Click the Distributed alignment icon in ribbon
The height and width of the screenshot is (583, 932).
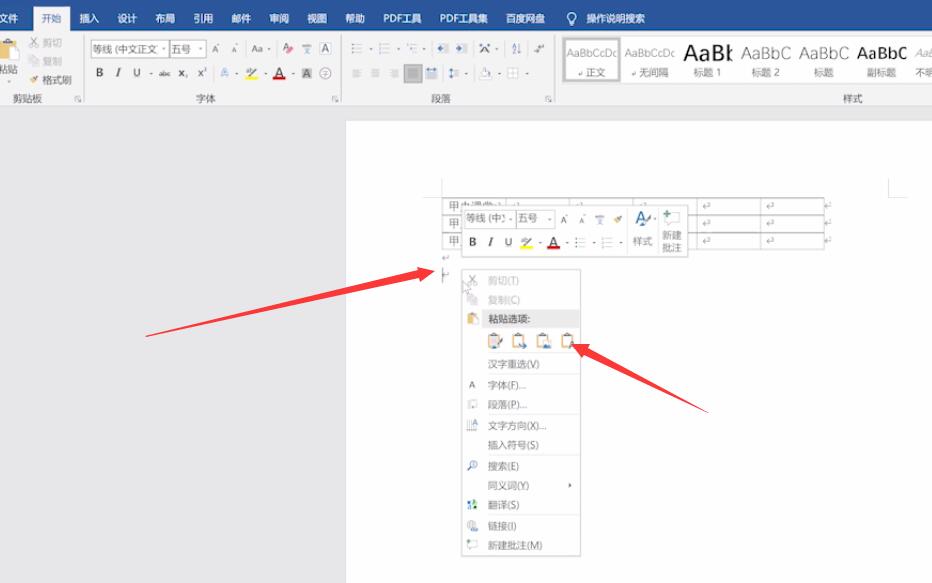pos(432,74)
